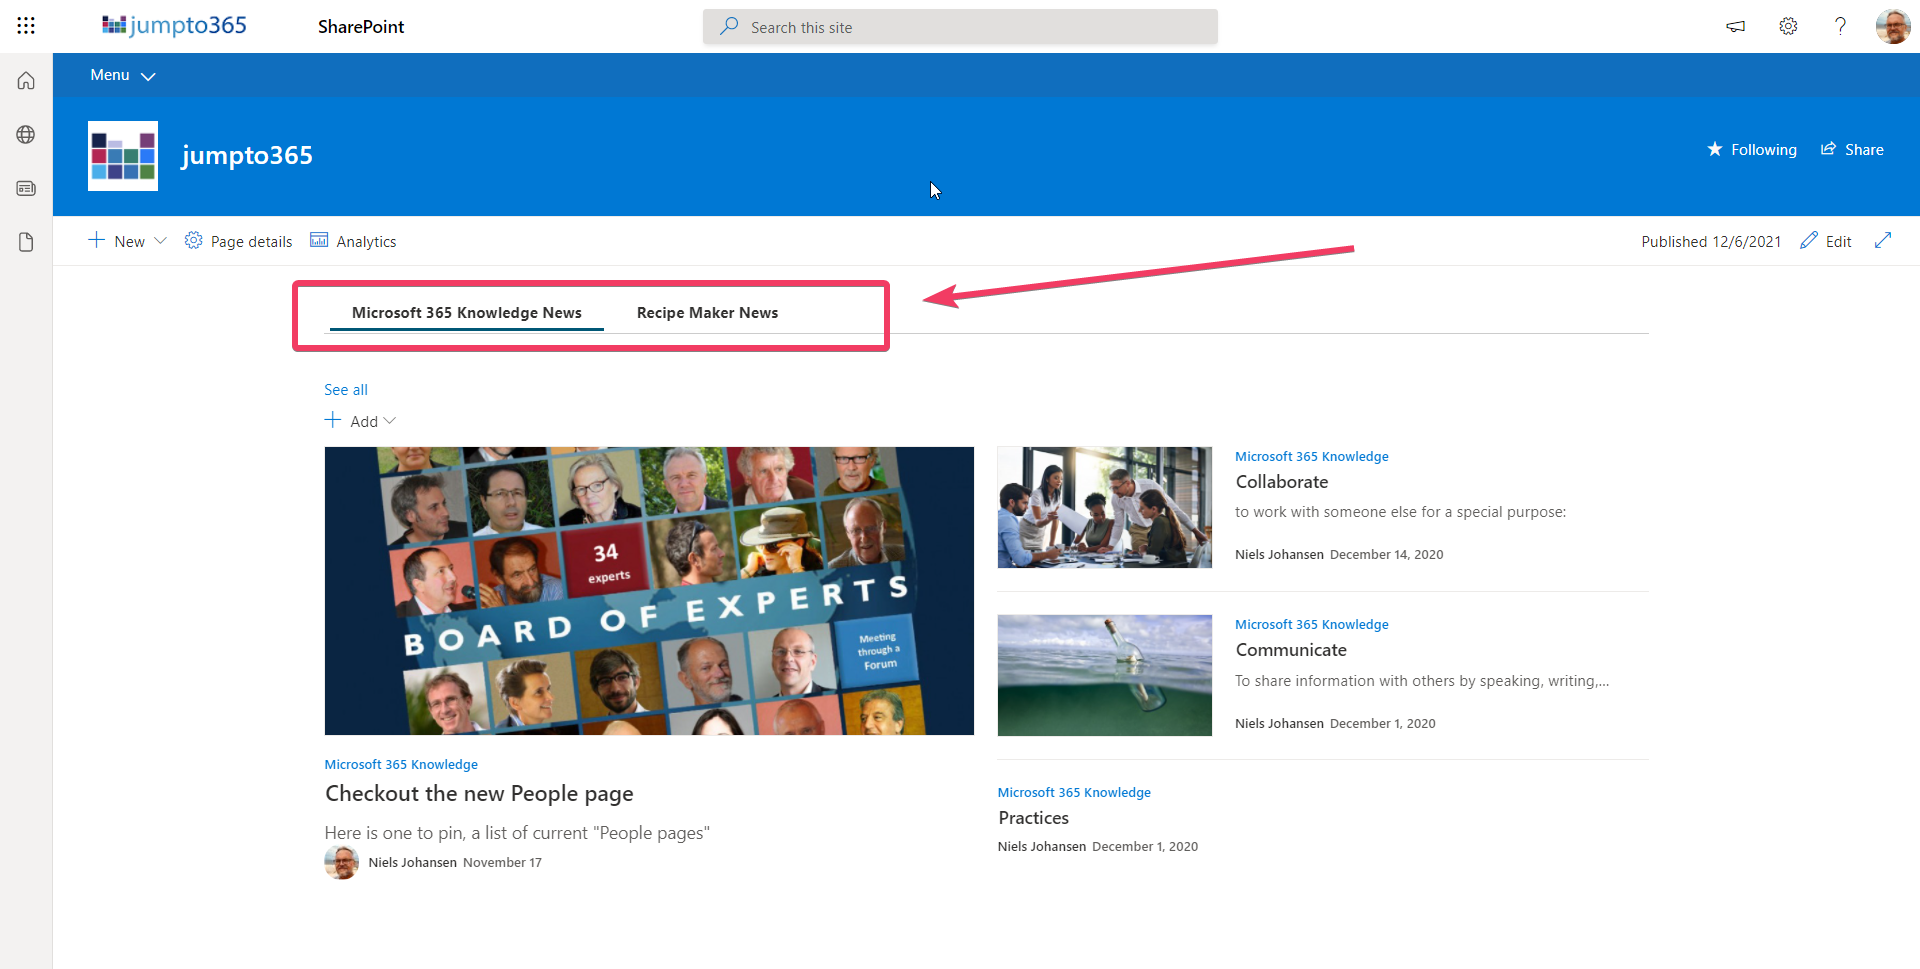Select the Home icon in the left sidebar
The image size is (1920, 969).
(x=25, y=80)
